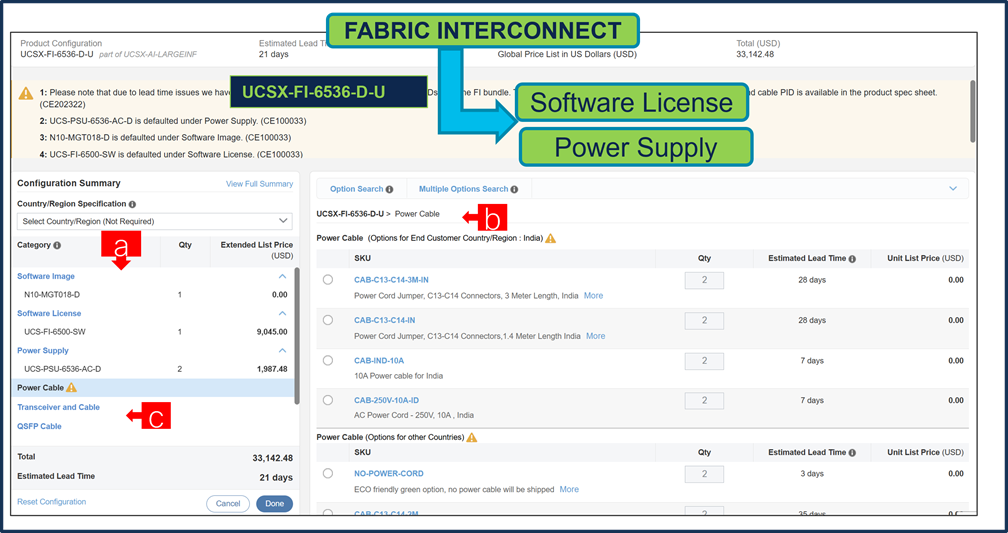Click More for CAB-C13-C14-3M-IN description
The height and width of the screenshot is (533, 1008).
coord(593,296)
